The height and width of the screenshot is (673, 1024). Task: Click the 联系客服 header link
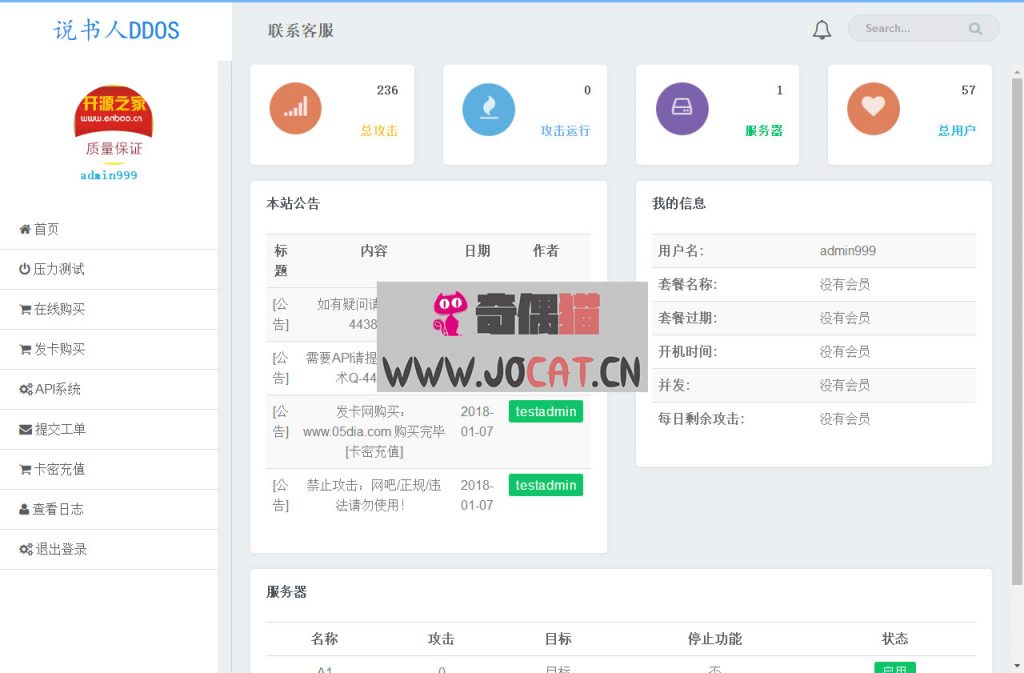click(300, 31)
